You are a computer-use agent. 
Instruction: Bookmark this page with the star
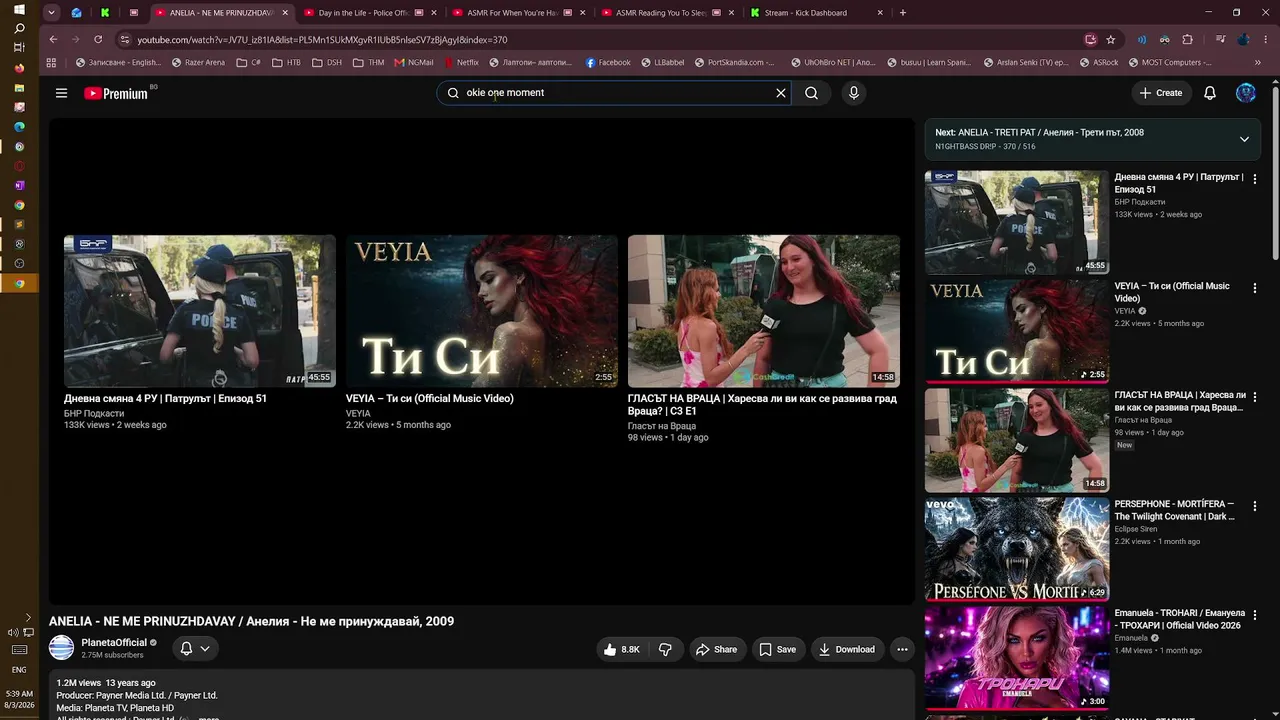pyautogui.click(x=1111, y=40)
